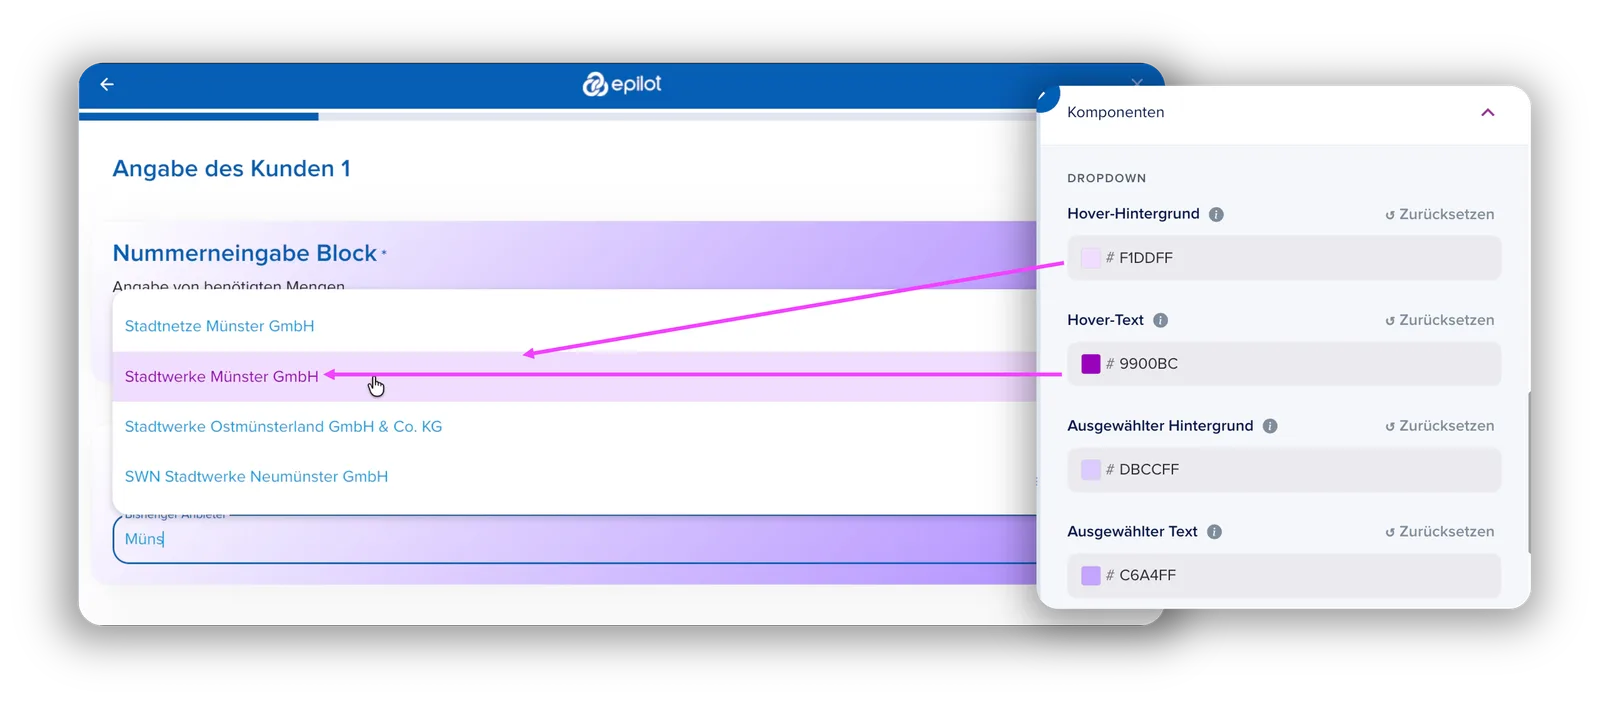Open the DBCCFF color swatch
Image resolution: width=1600 pixels, height=703 pixels.
1091,470
